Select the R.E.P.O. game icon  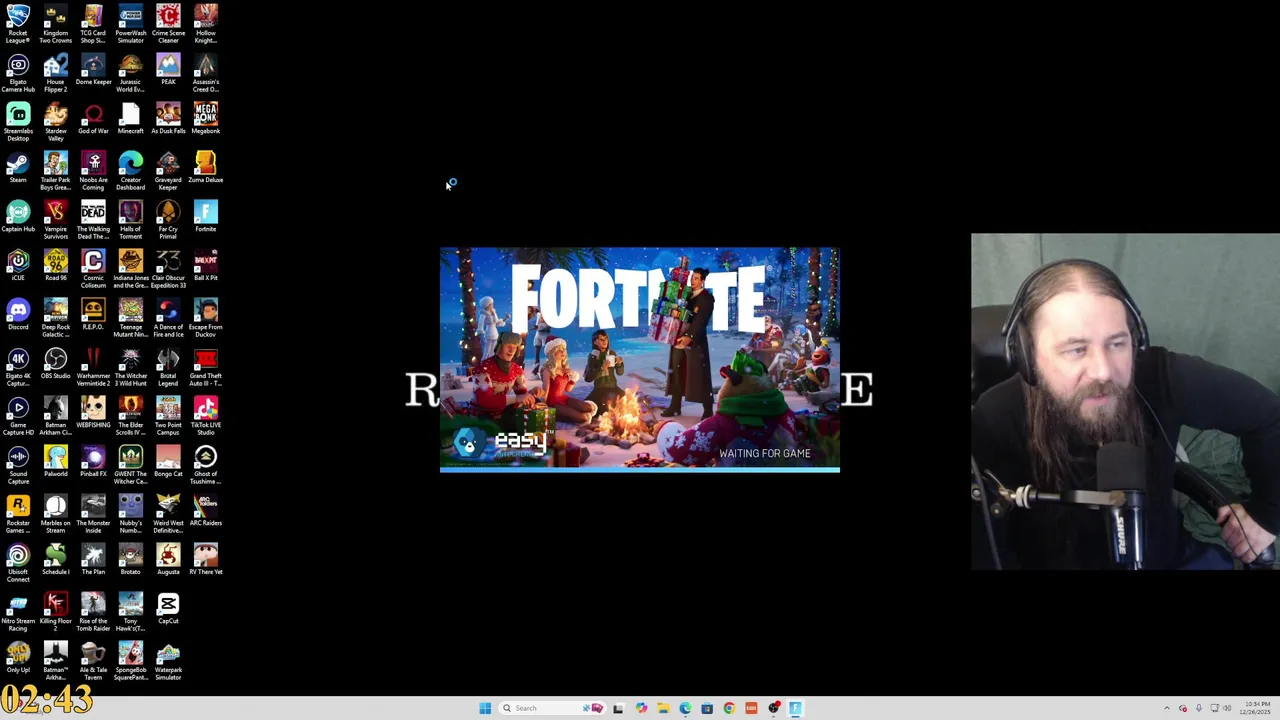click(x=93, y=314)
